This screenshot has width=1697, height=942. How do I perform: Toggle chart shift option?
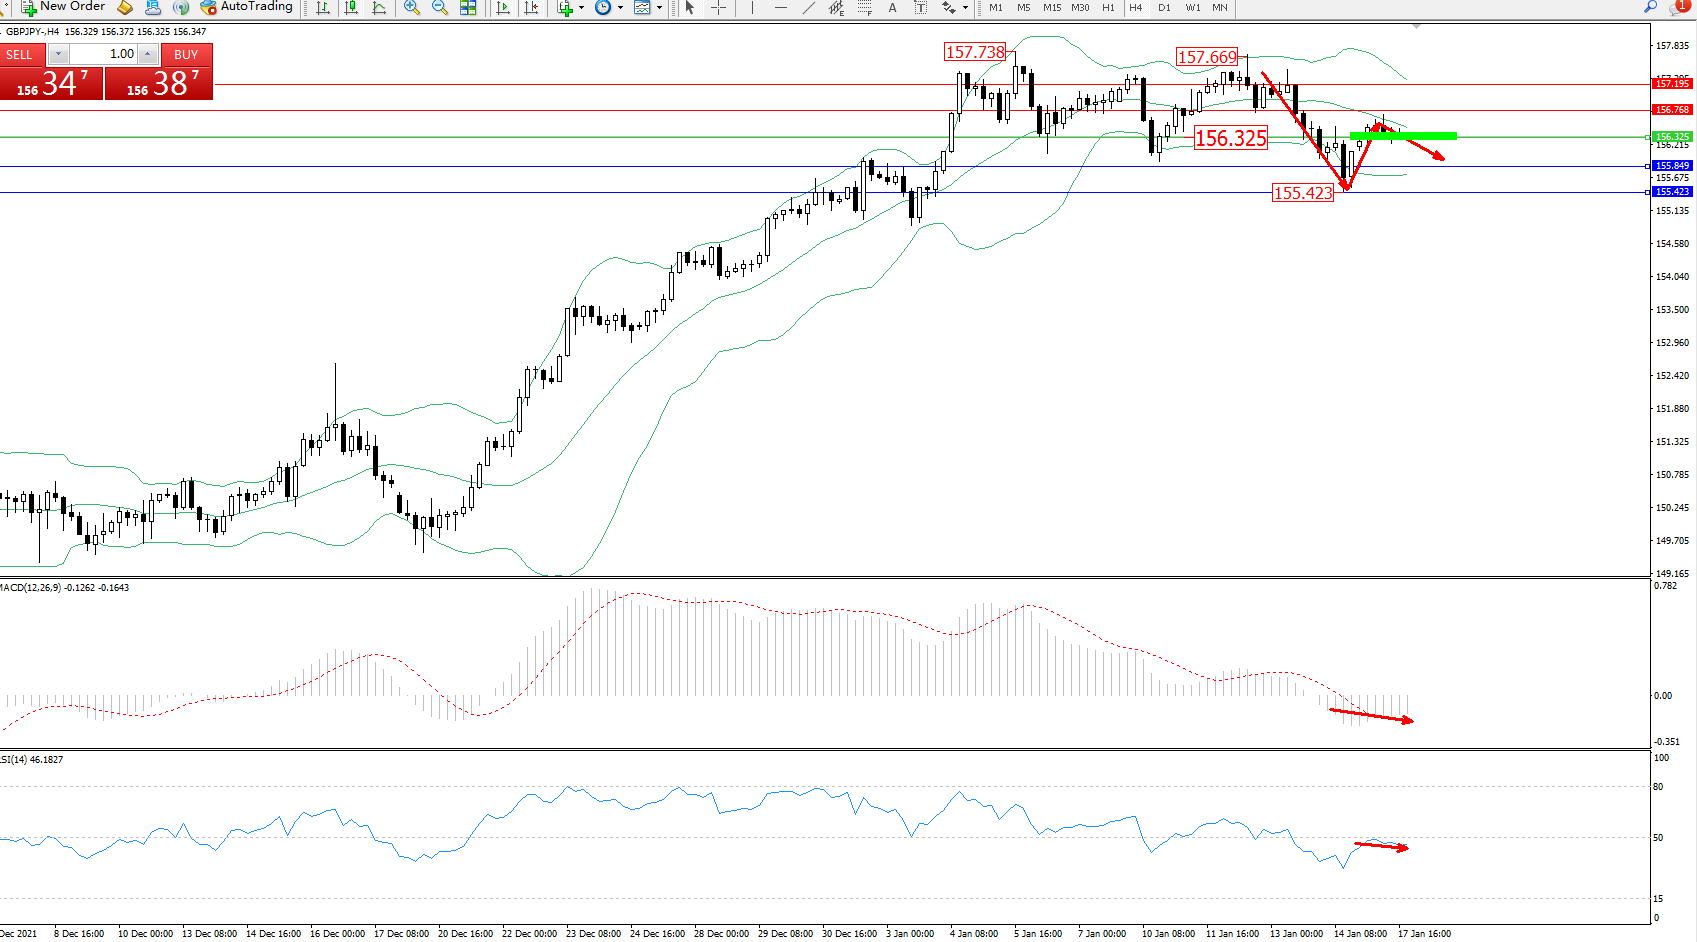tap(531, 7)
